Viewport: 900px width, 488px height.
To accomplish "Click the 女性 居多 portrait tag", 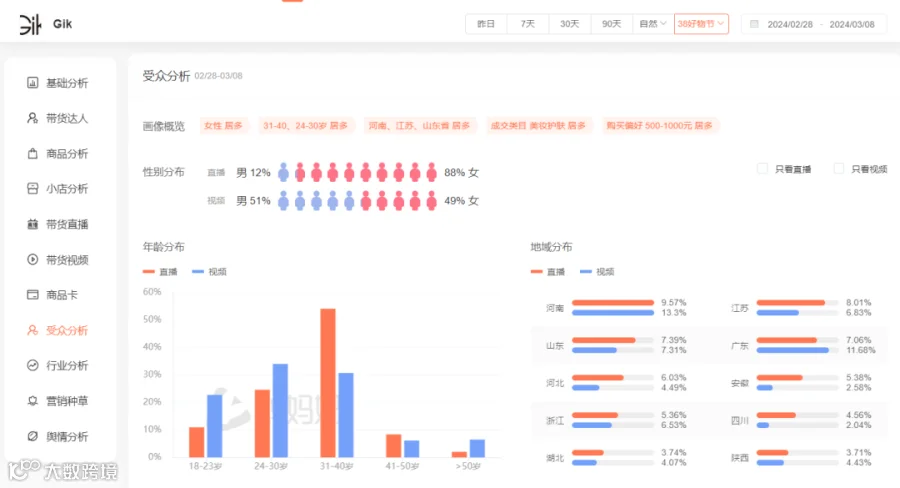I will click(224, 125).
